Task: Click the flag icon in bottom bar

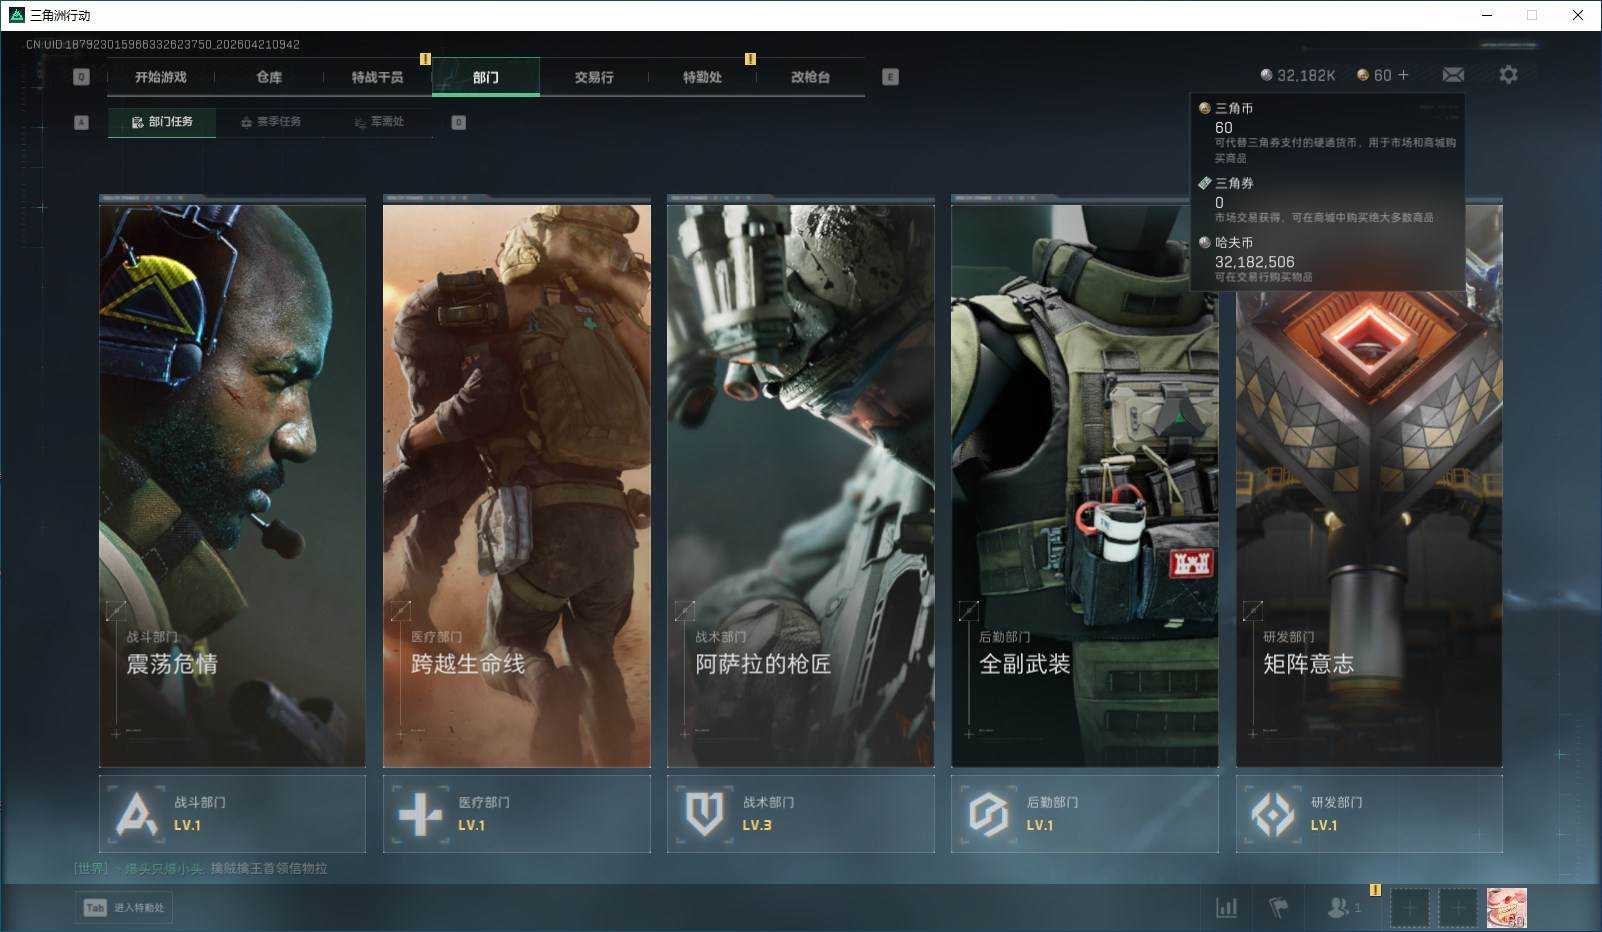Action: [x=1278, y=908]
